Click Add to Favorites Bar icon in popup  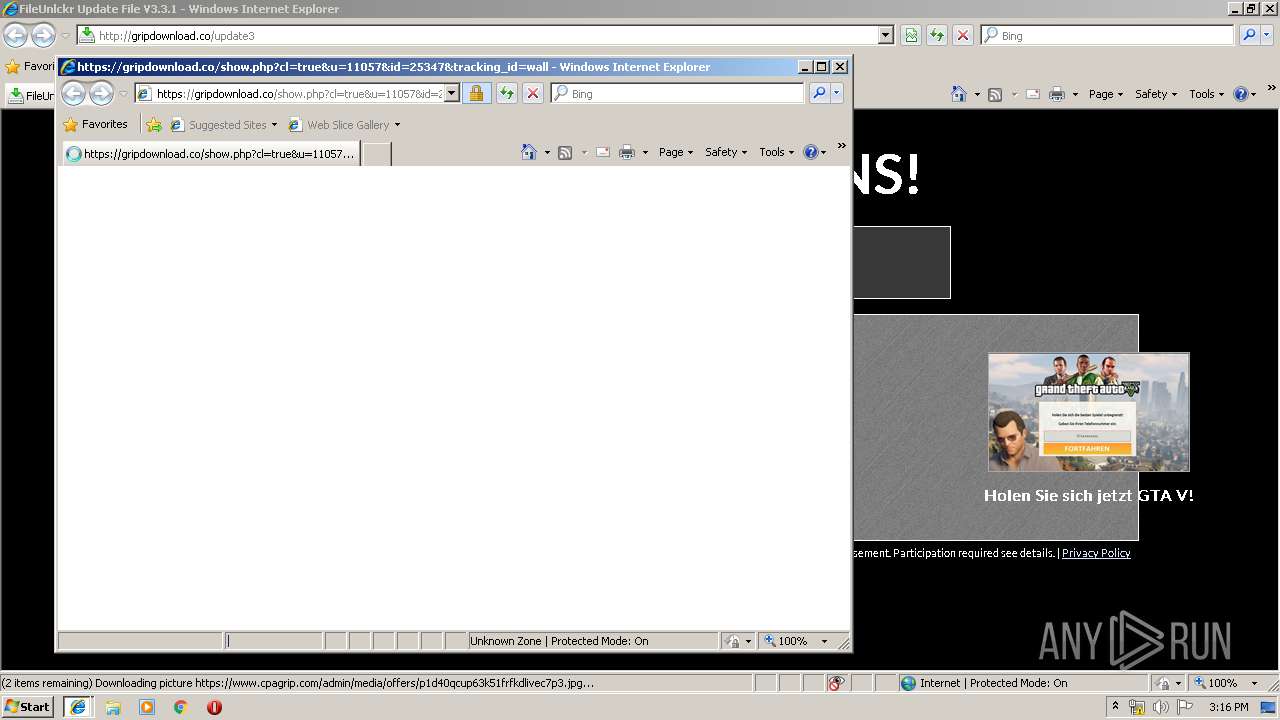click(154, 125)
